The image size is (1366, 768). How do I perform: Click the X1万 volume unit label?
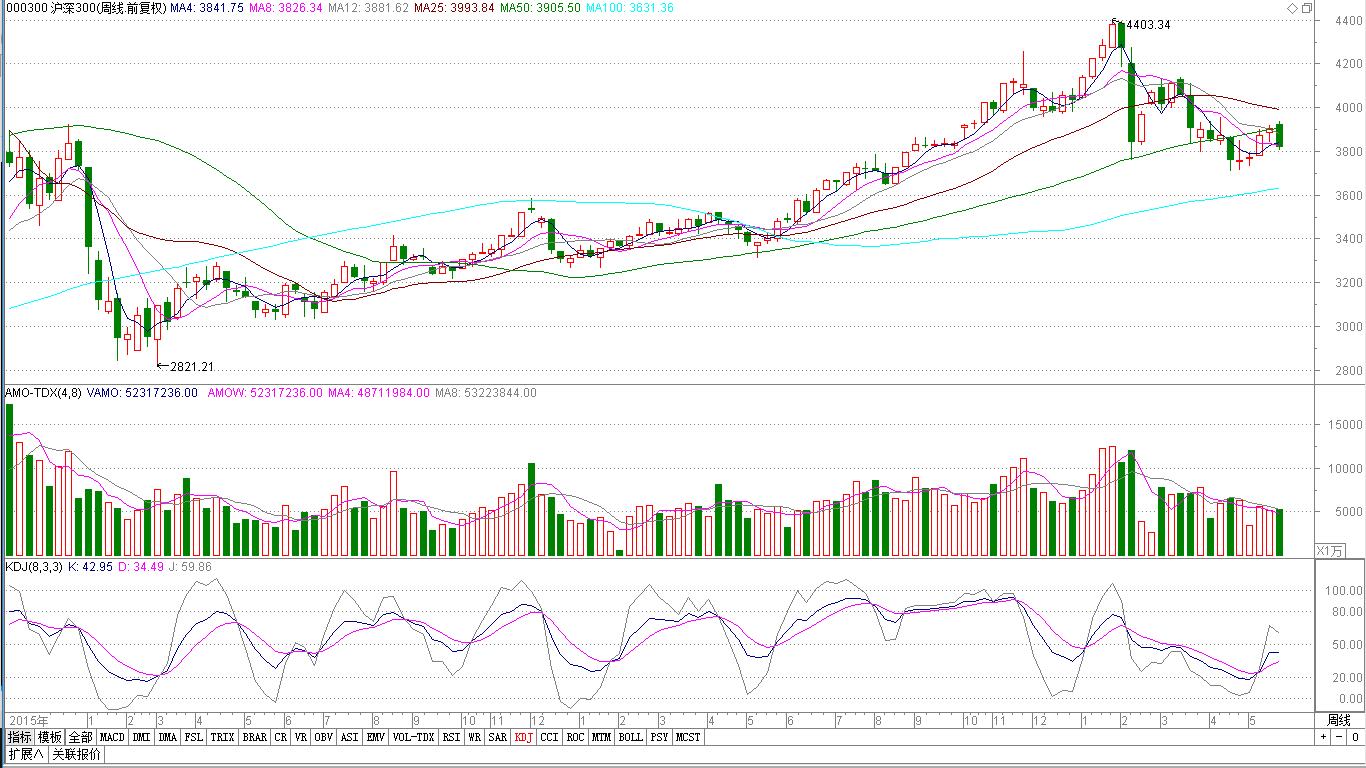1329,550
